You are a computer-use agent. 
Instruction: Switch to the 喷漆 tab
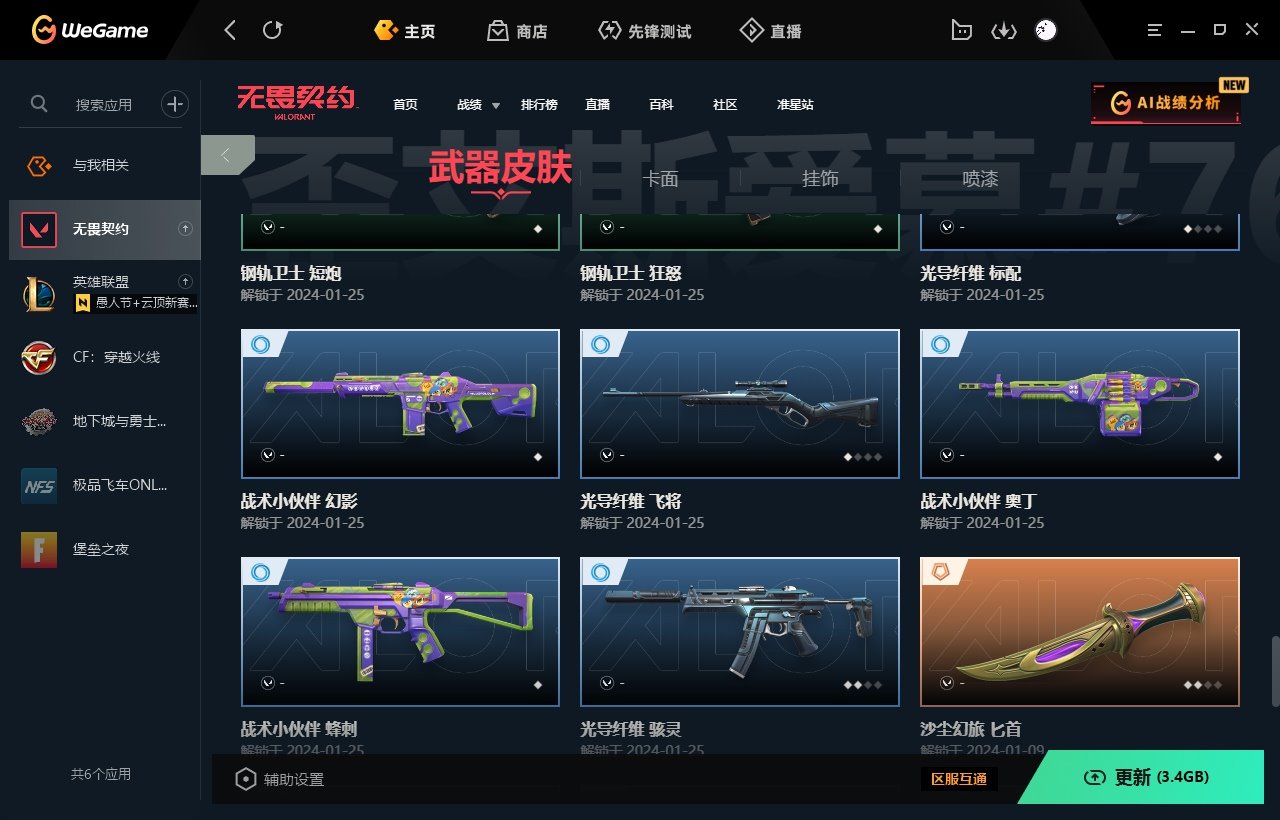click(980, 179)
